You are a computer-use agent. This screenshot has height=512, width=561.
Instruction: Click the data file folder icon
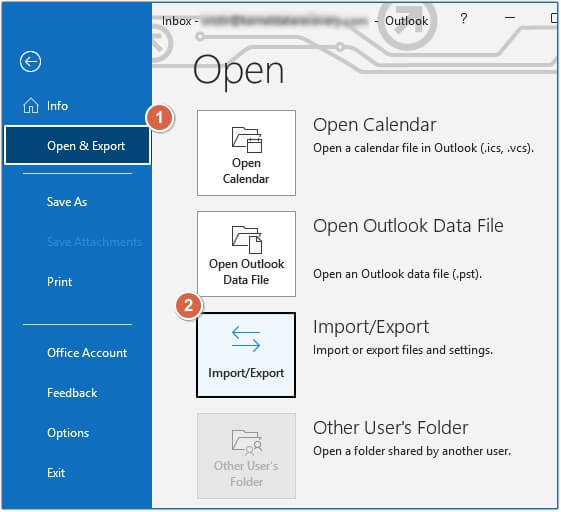coord(247,240)
